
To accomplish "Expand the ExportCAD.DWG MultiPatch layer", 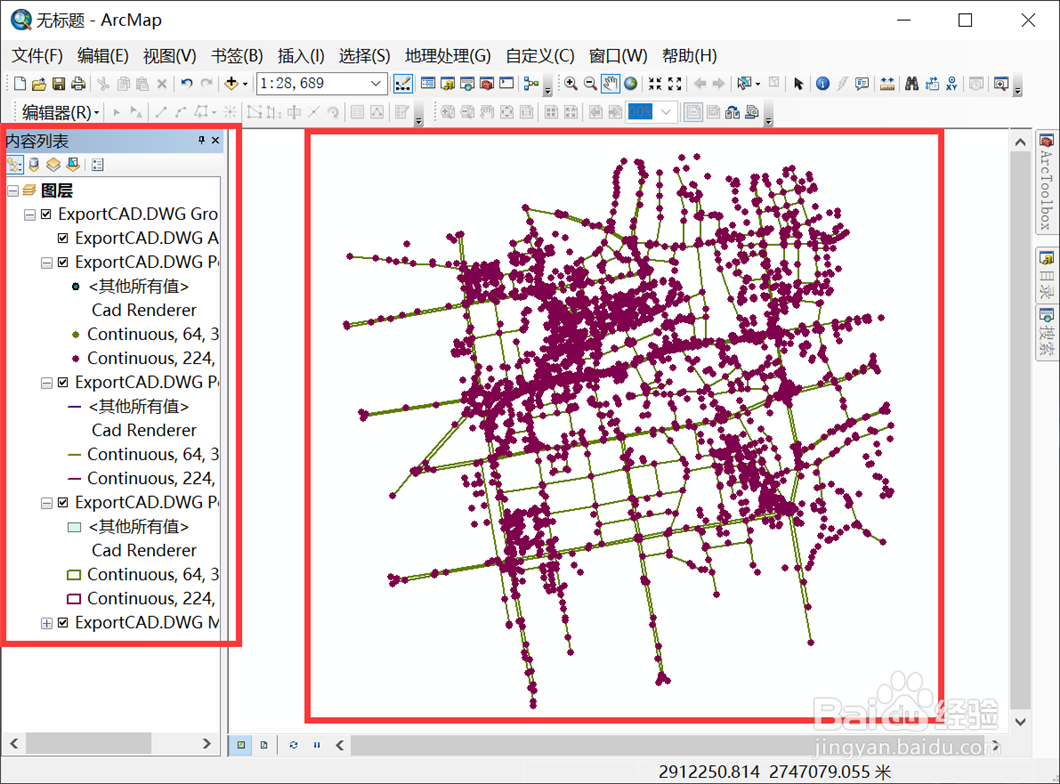I will [47, 623].
